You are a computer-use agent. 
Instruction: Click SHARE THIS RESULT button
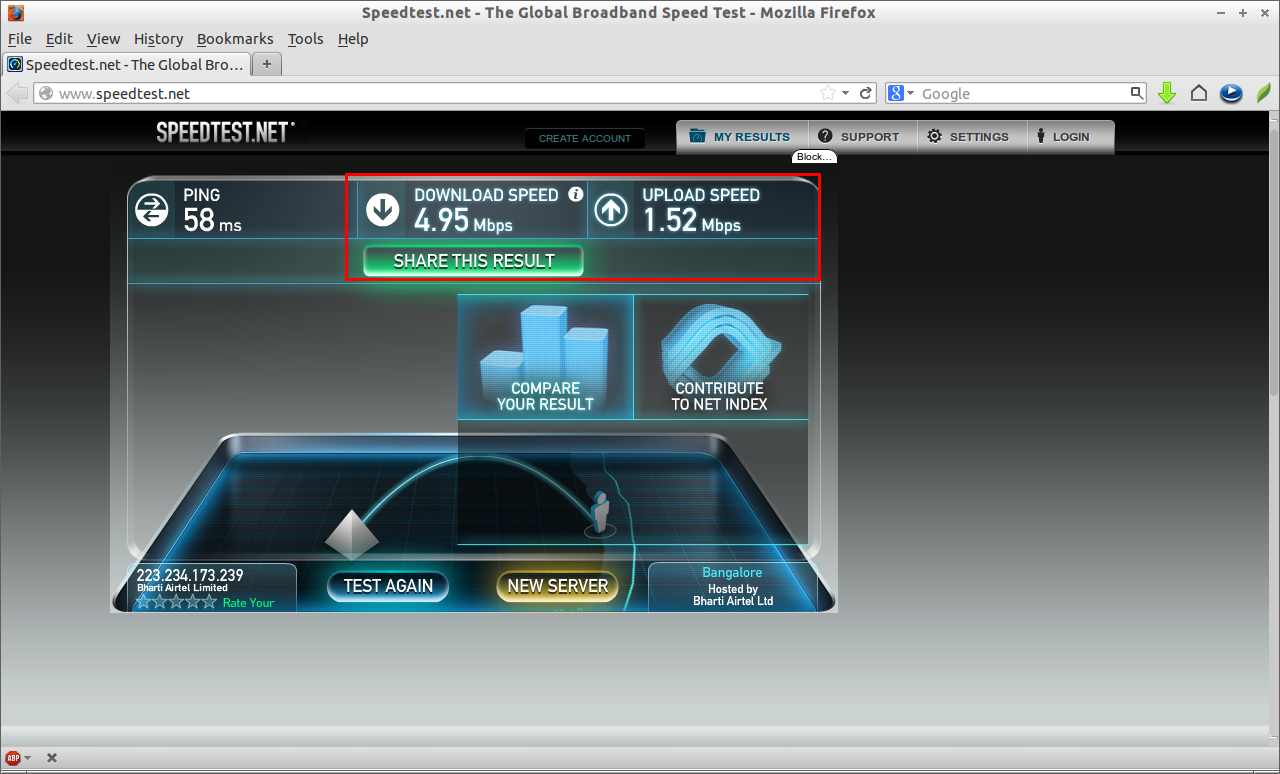tap(473, 261)
